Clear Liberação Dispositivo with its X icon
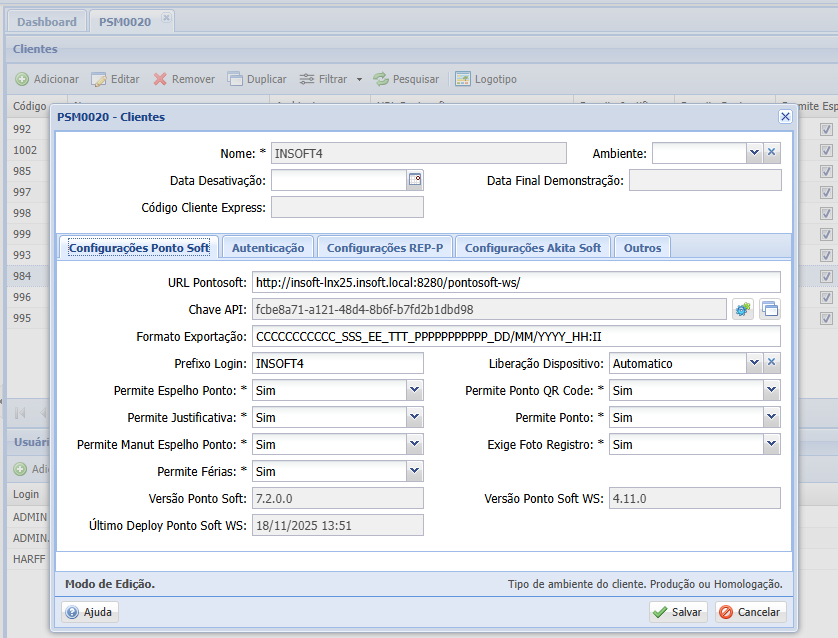This screenshot has width=838, height=638. point(772,362)
